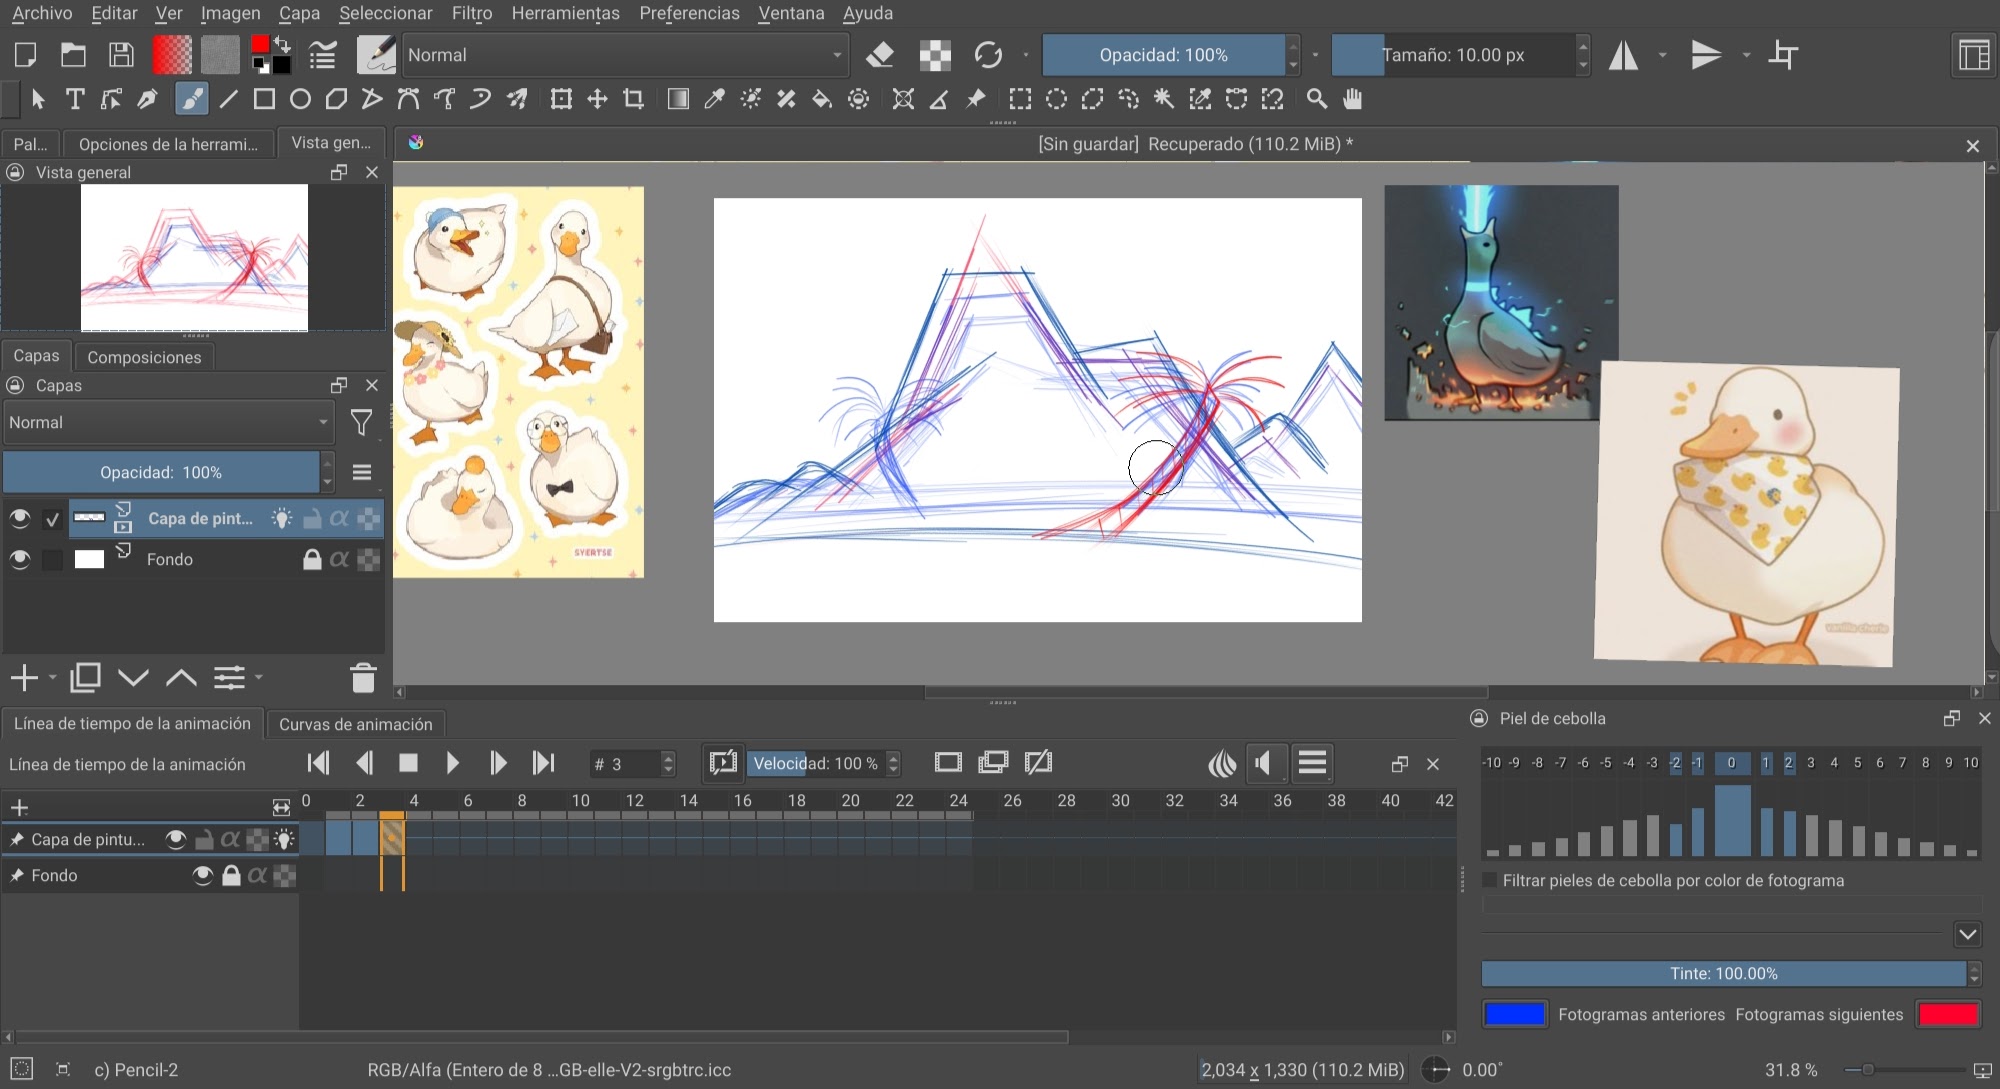Switch to Curvas de animación tab

pyautogui.click(x=355, y=724)
